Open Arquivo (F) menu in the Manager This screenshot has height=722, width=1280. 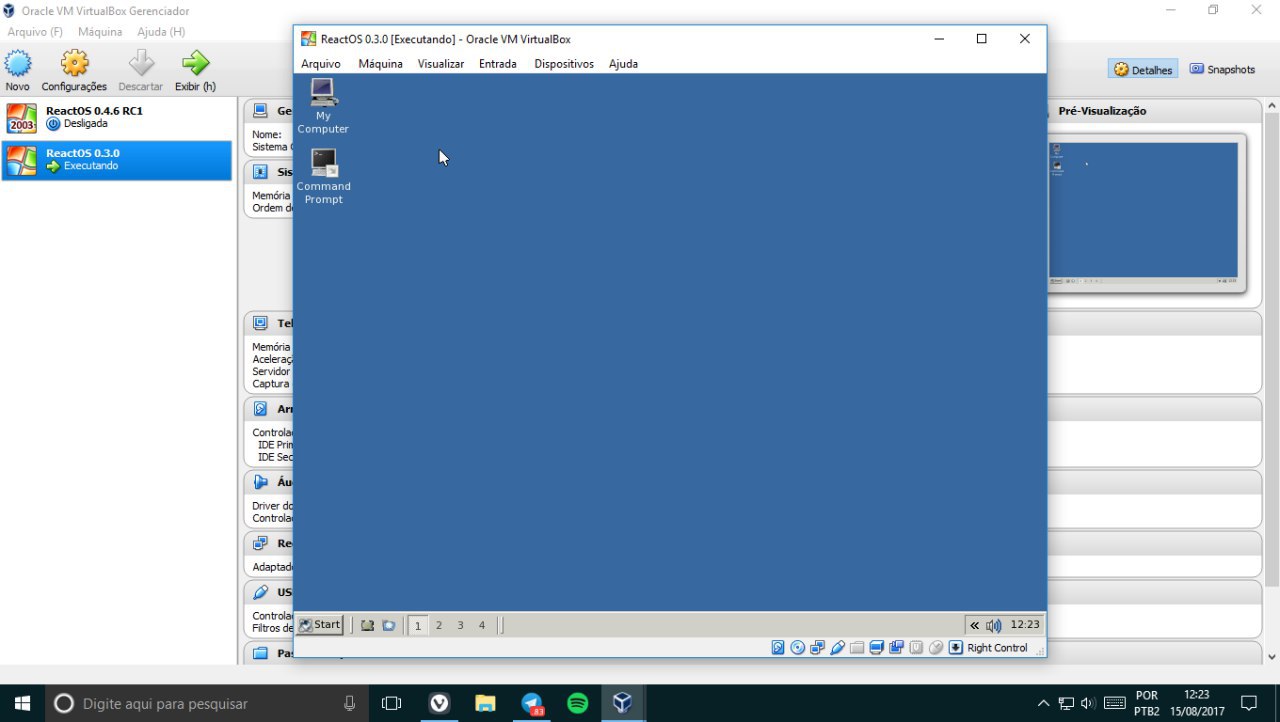pyautogui.click(x=35, y=32)
